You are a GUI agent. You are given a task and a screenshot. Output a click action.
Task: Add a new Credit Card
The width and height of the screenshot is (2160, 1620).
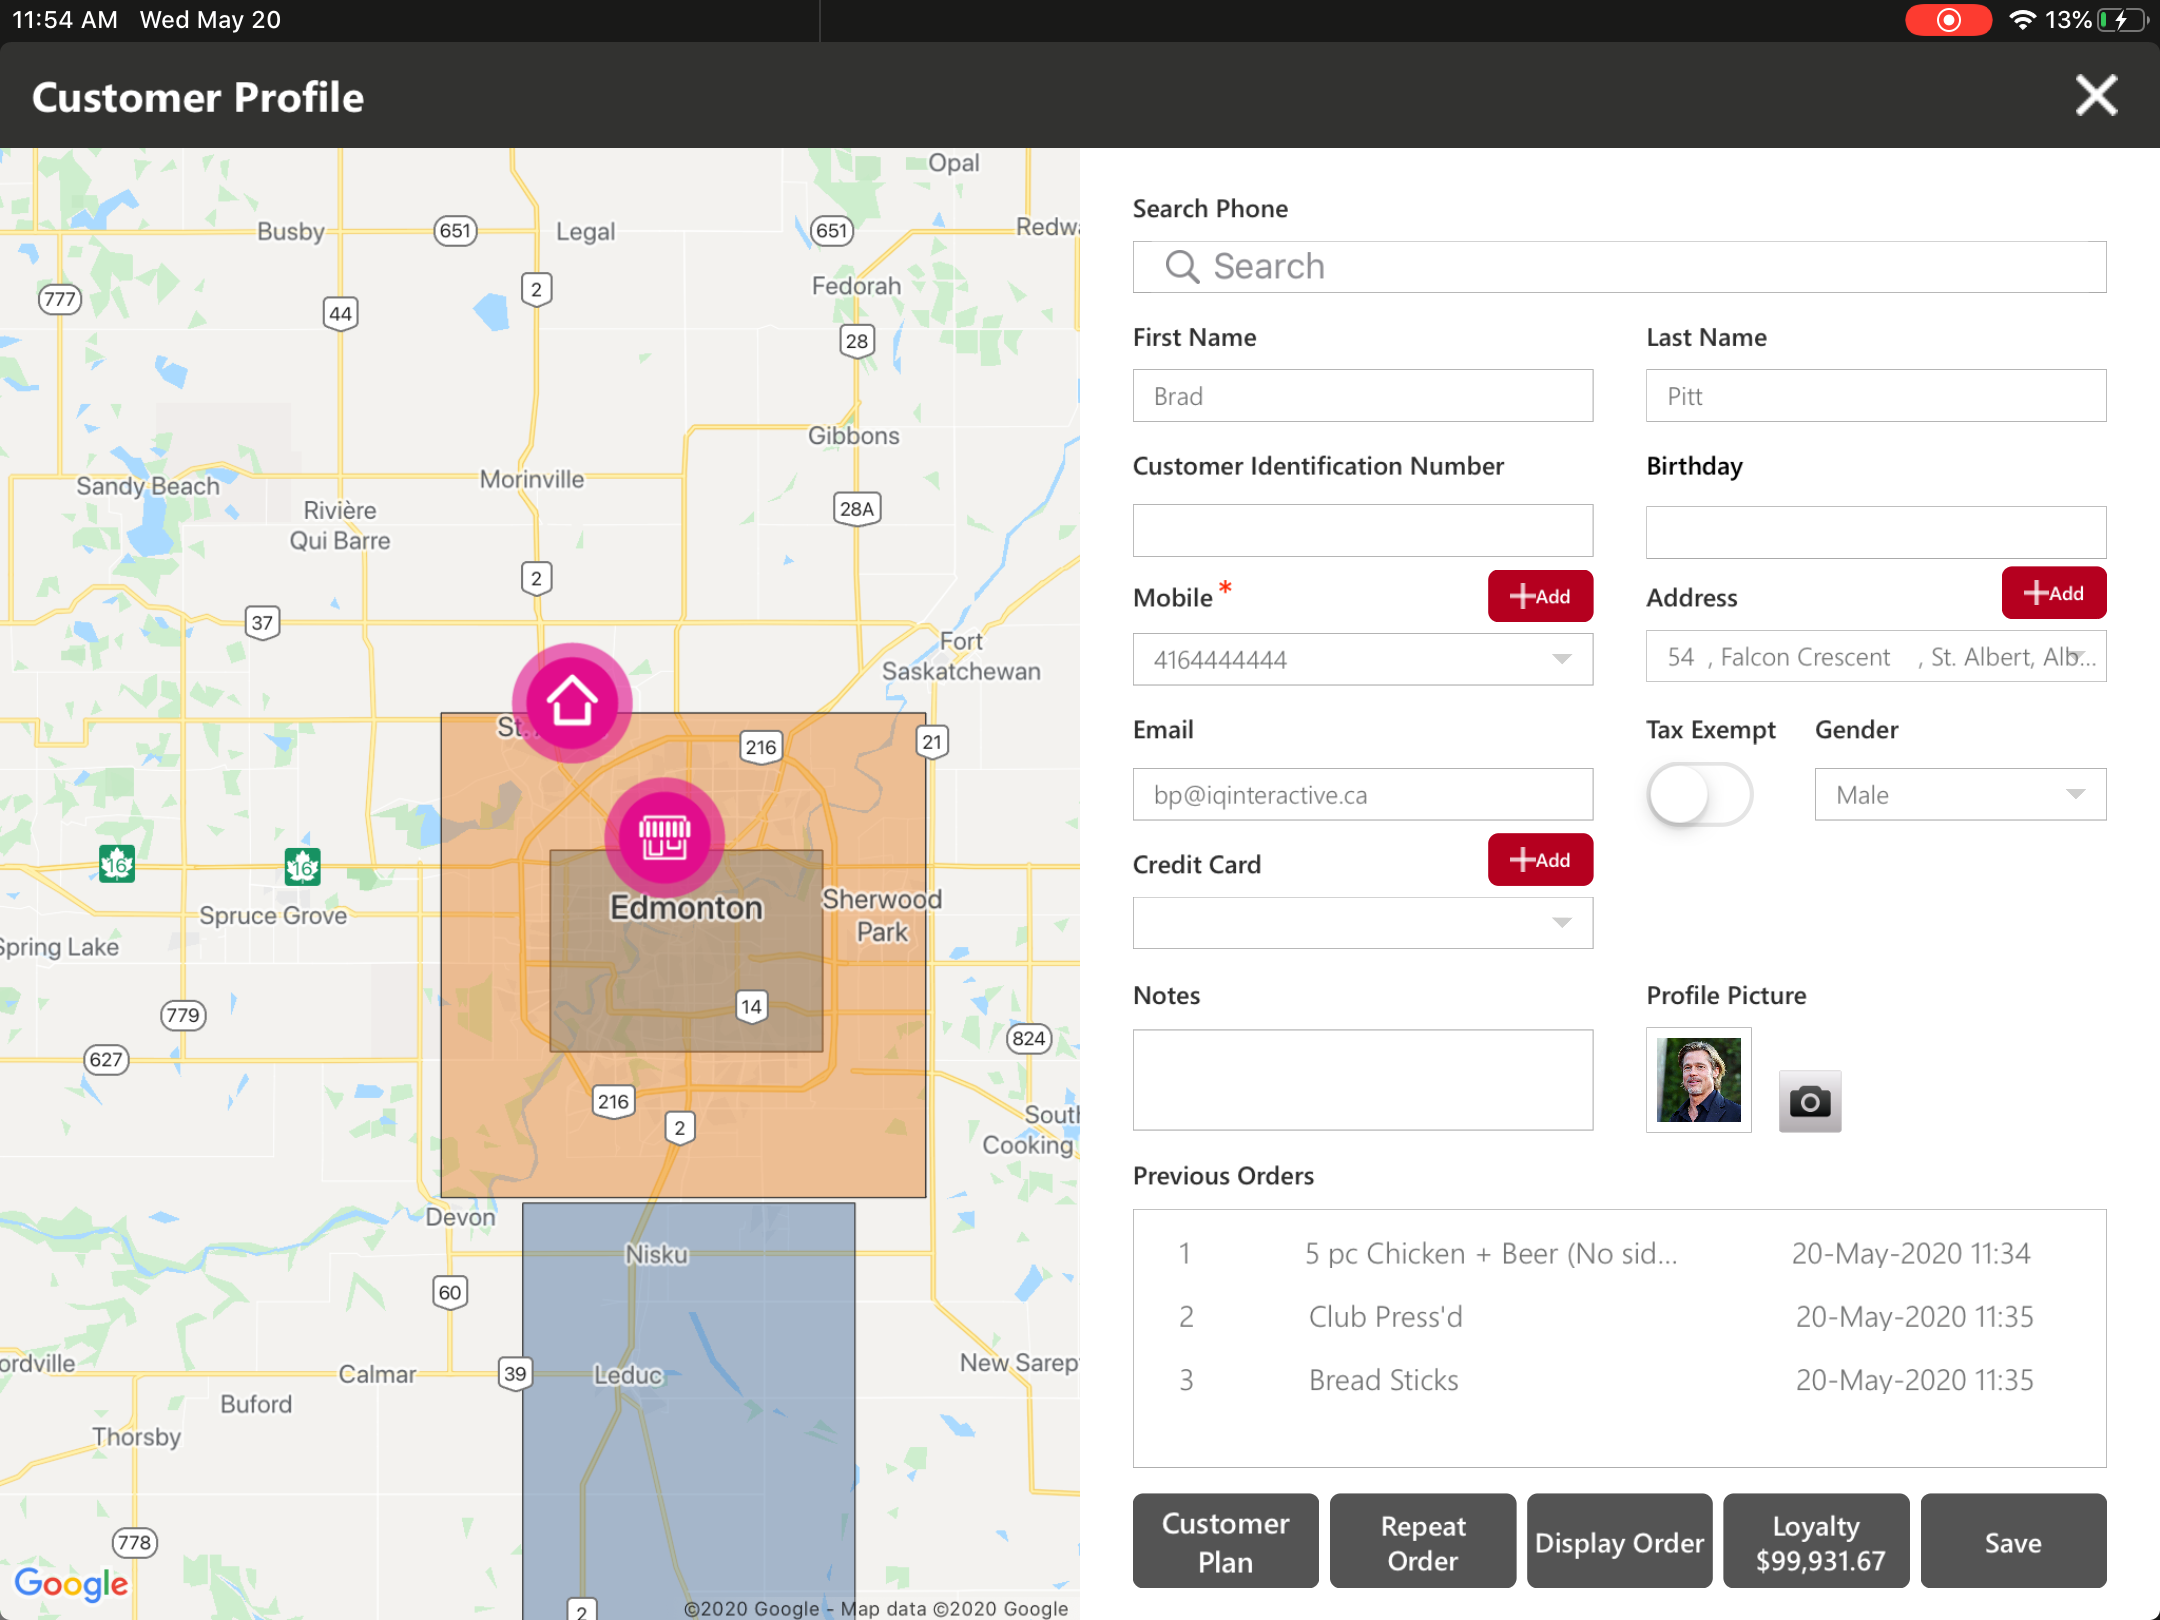click(1540, 860)
